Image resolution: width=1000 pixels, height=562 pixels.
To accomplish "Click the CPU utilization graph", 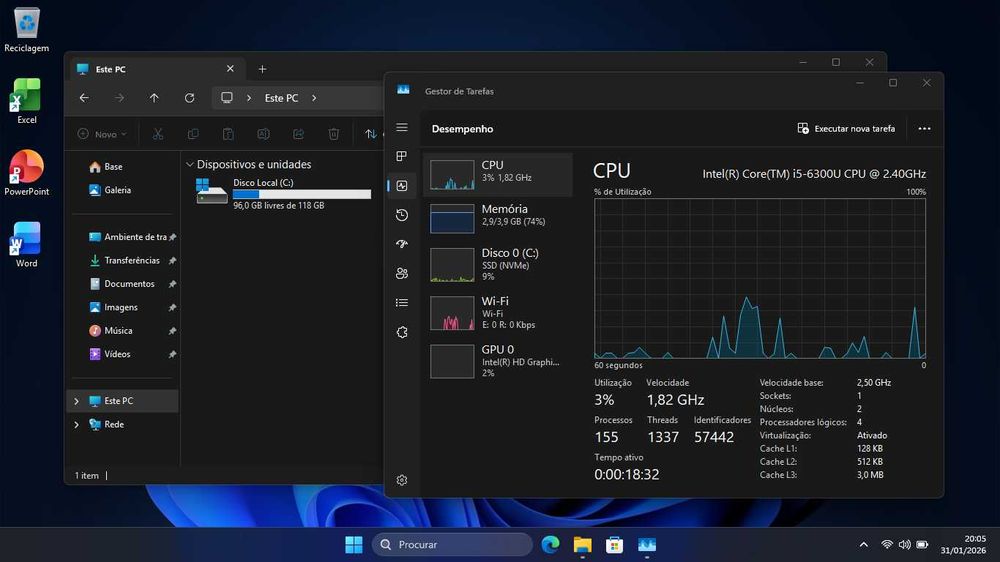I will (x=760, y=278).
